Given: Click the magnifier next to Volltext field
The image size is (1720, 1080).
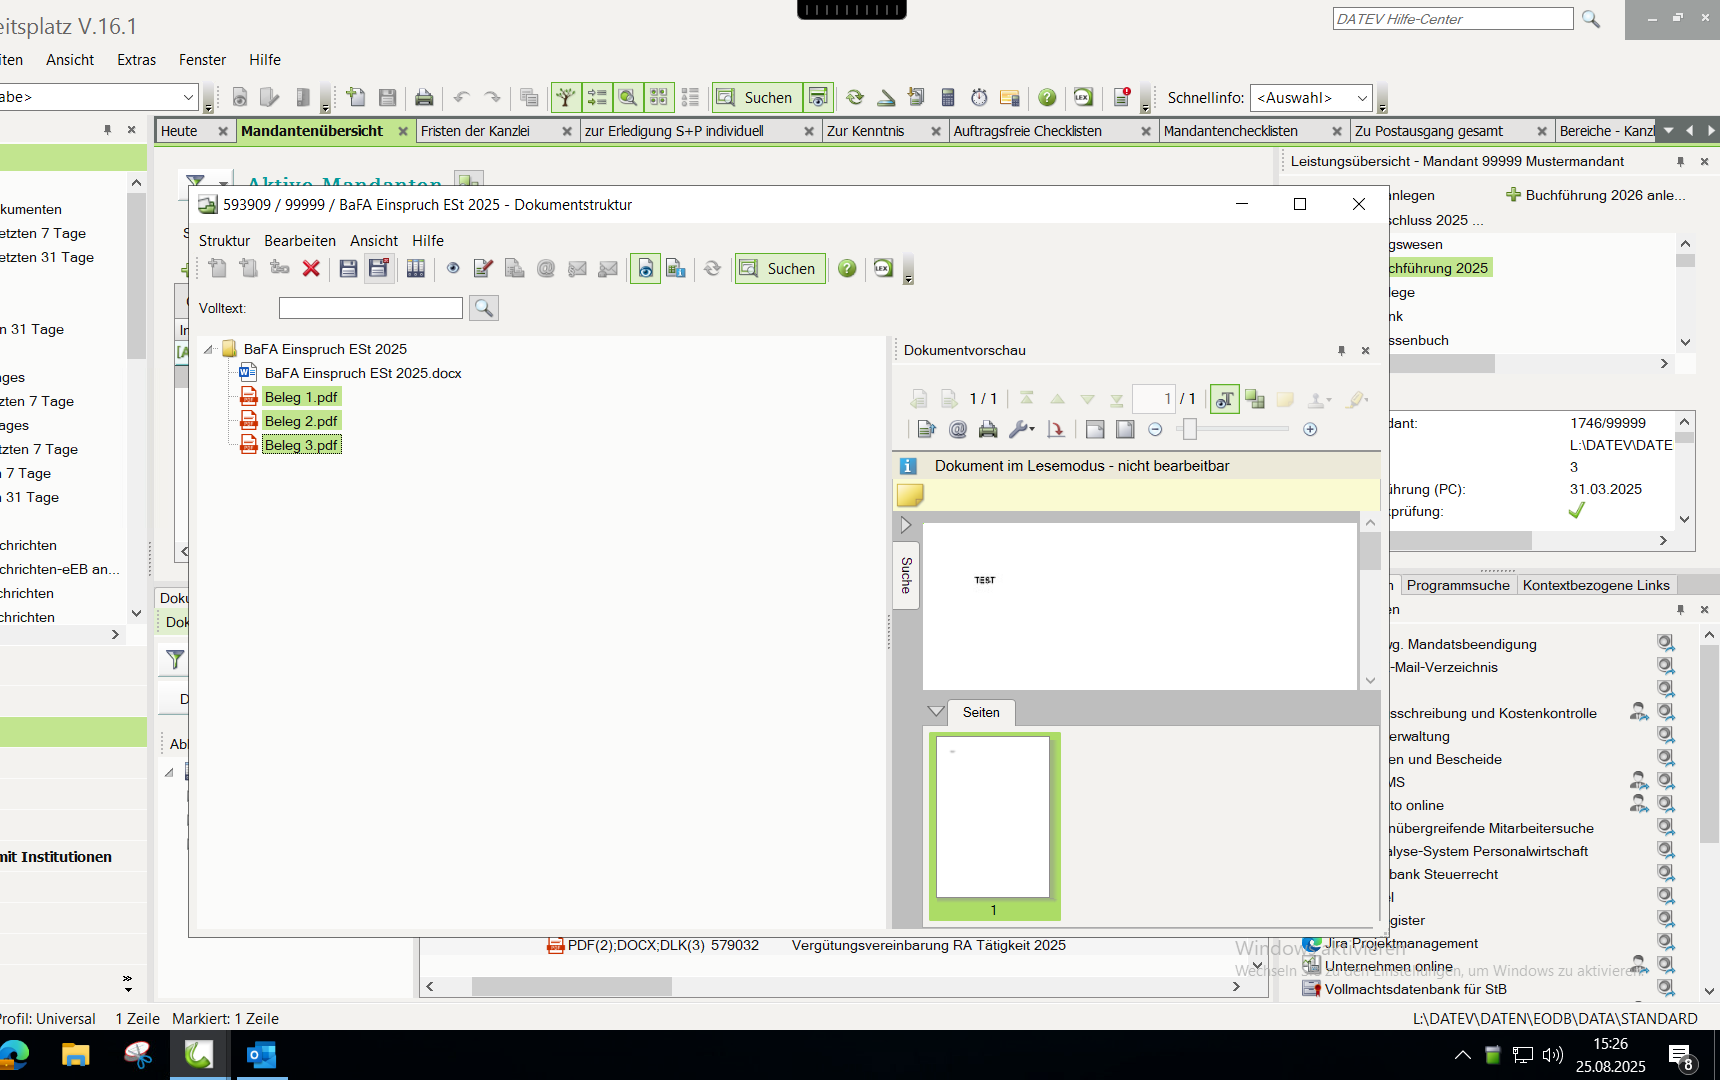Looking at the screenshot, I should click(484, 309).
